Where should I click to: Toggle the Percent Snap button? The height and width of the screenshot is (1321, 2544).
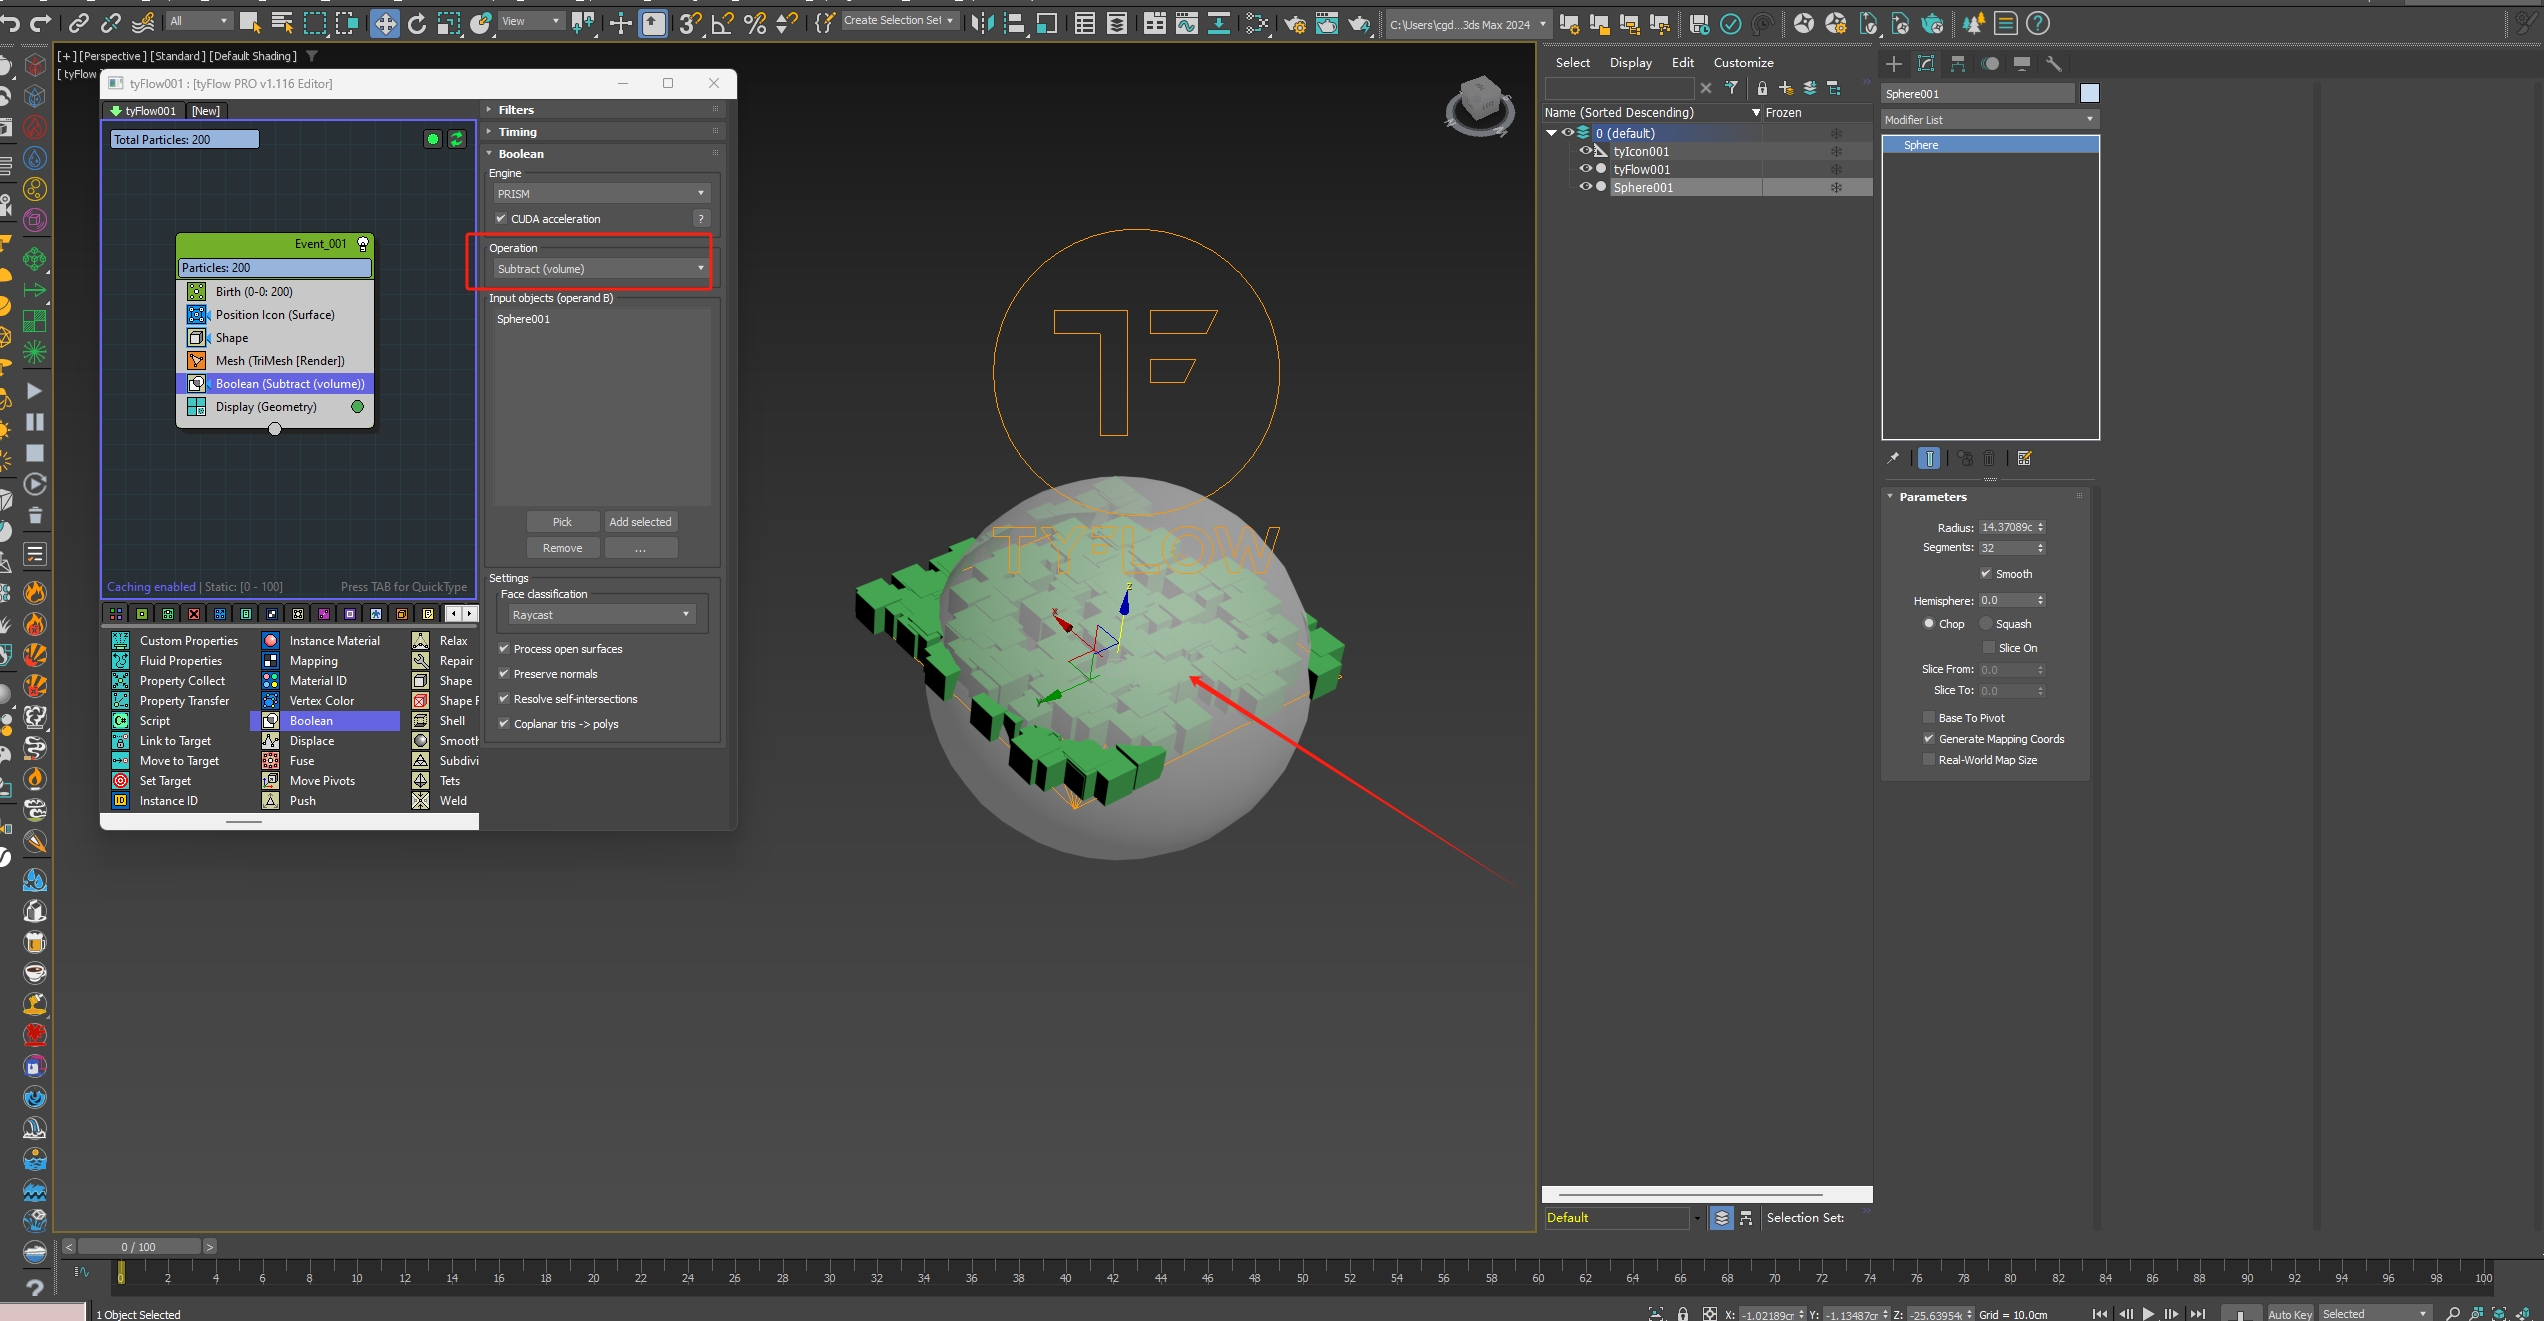click(x=755, y=23)
